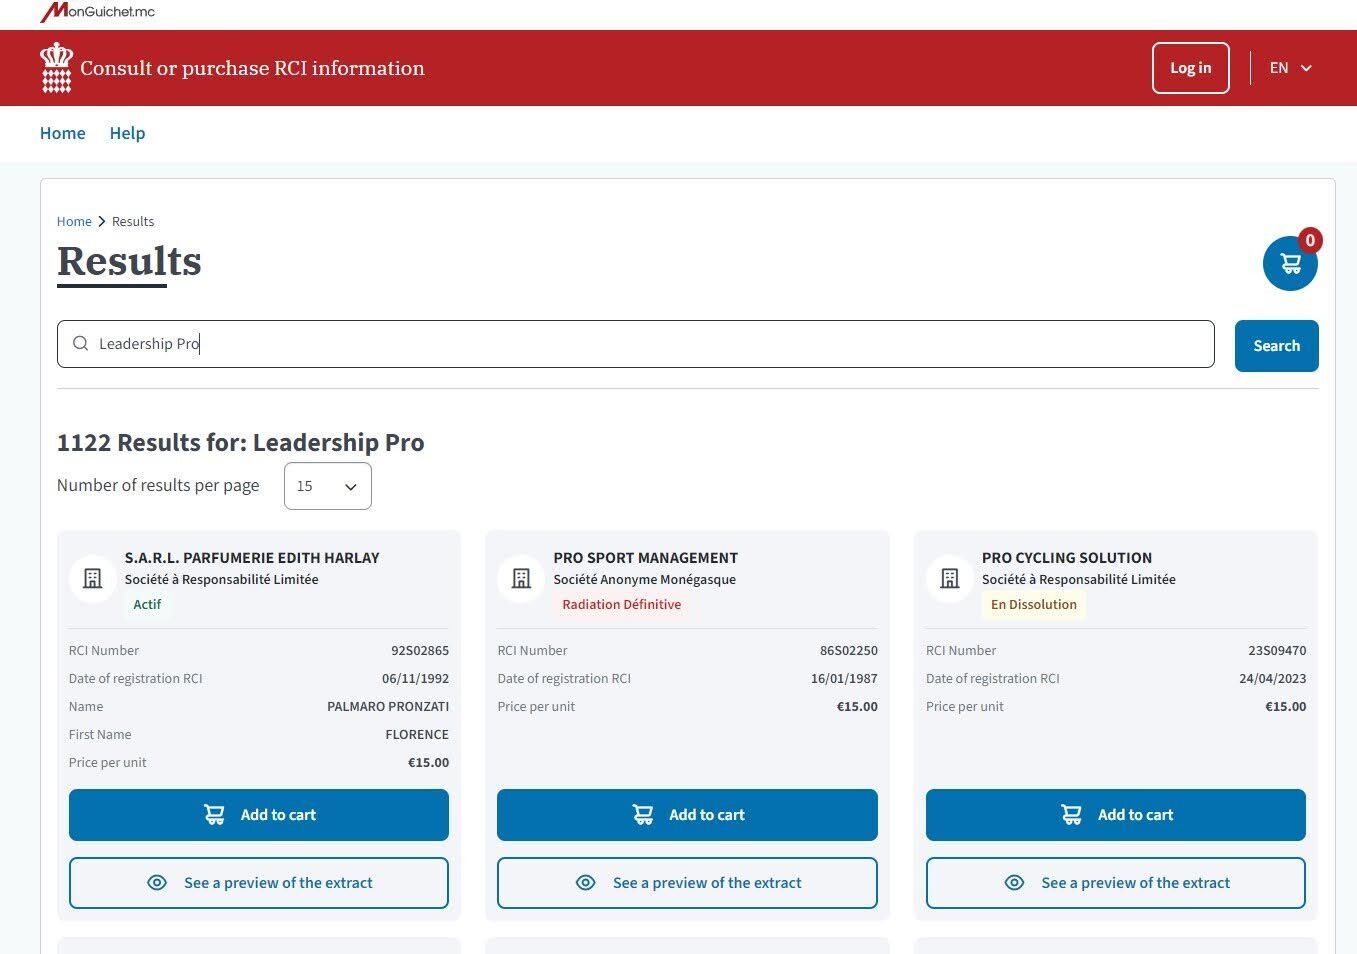Click Société Anonyme Monégasque text
Image resolution: width=1357 pixels, height=954 pixels.
tap(644, 580)
